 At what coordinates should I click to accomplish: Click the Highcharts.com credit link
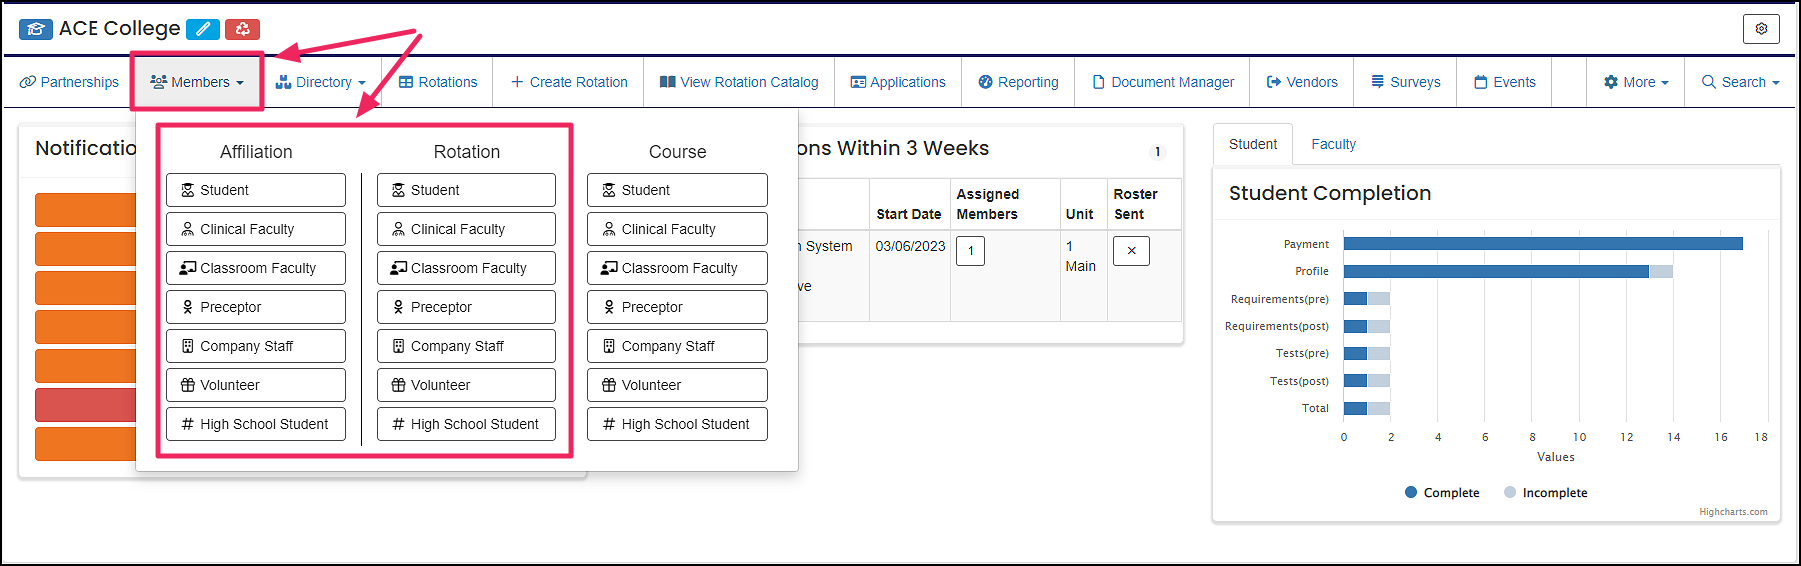point(1733,512)
